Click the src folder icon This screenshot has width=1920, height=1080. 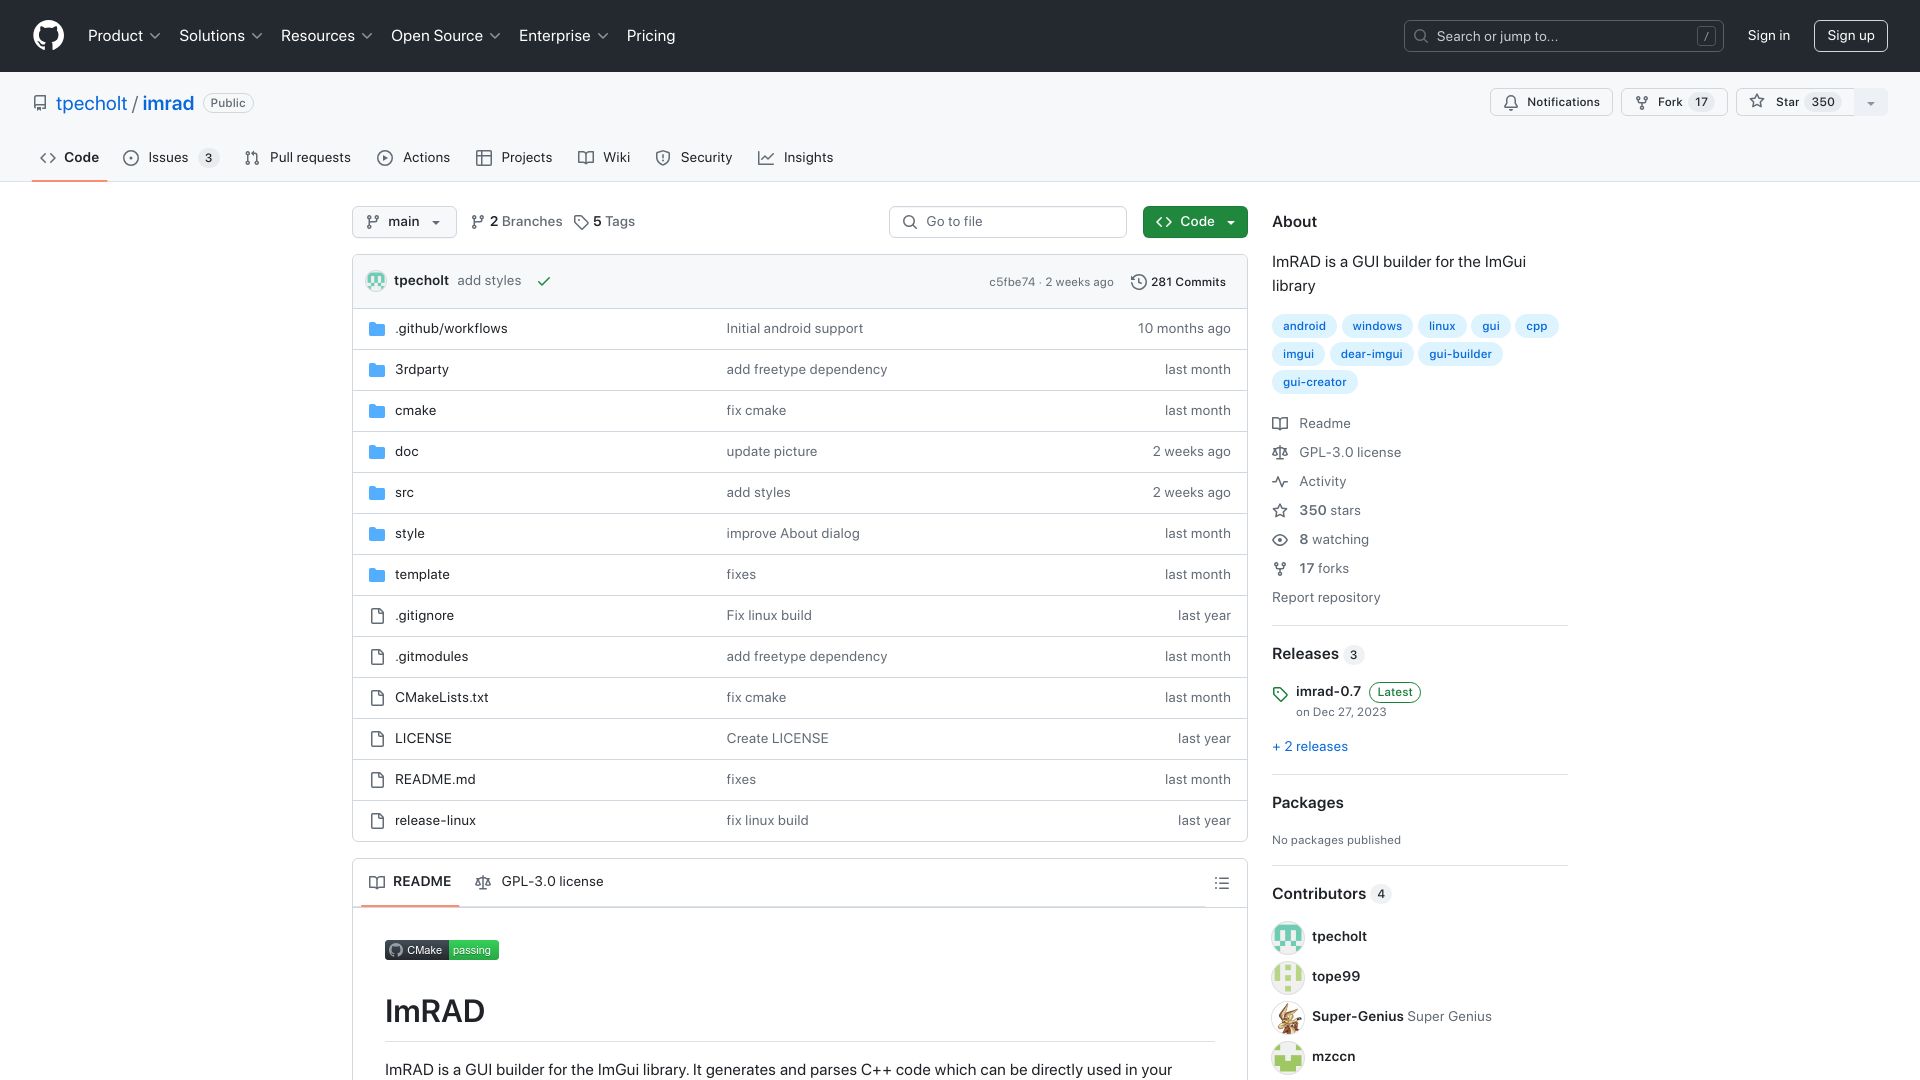click(377, 493)
